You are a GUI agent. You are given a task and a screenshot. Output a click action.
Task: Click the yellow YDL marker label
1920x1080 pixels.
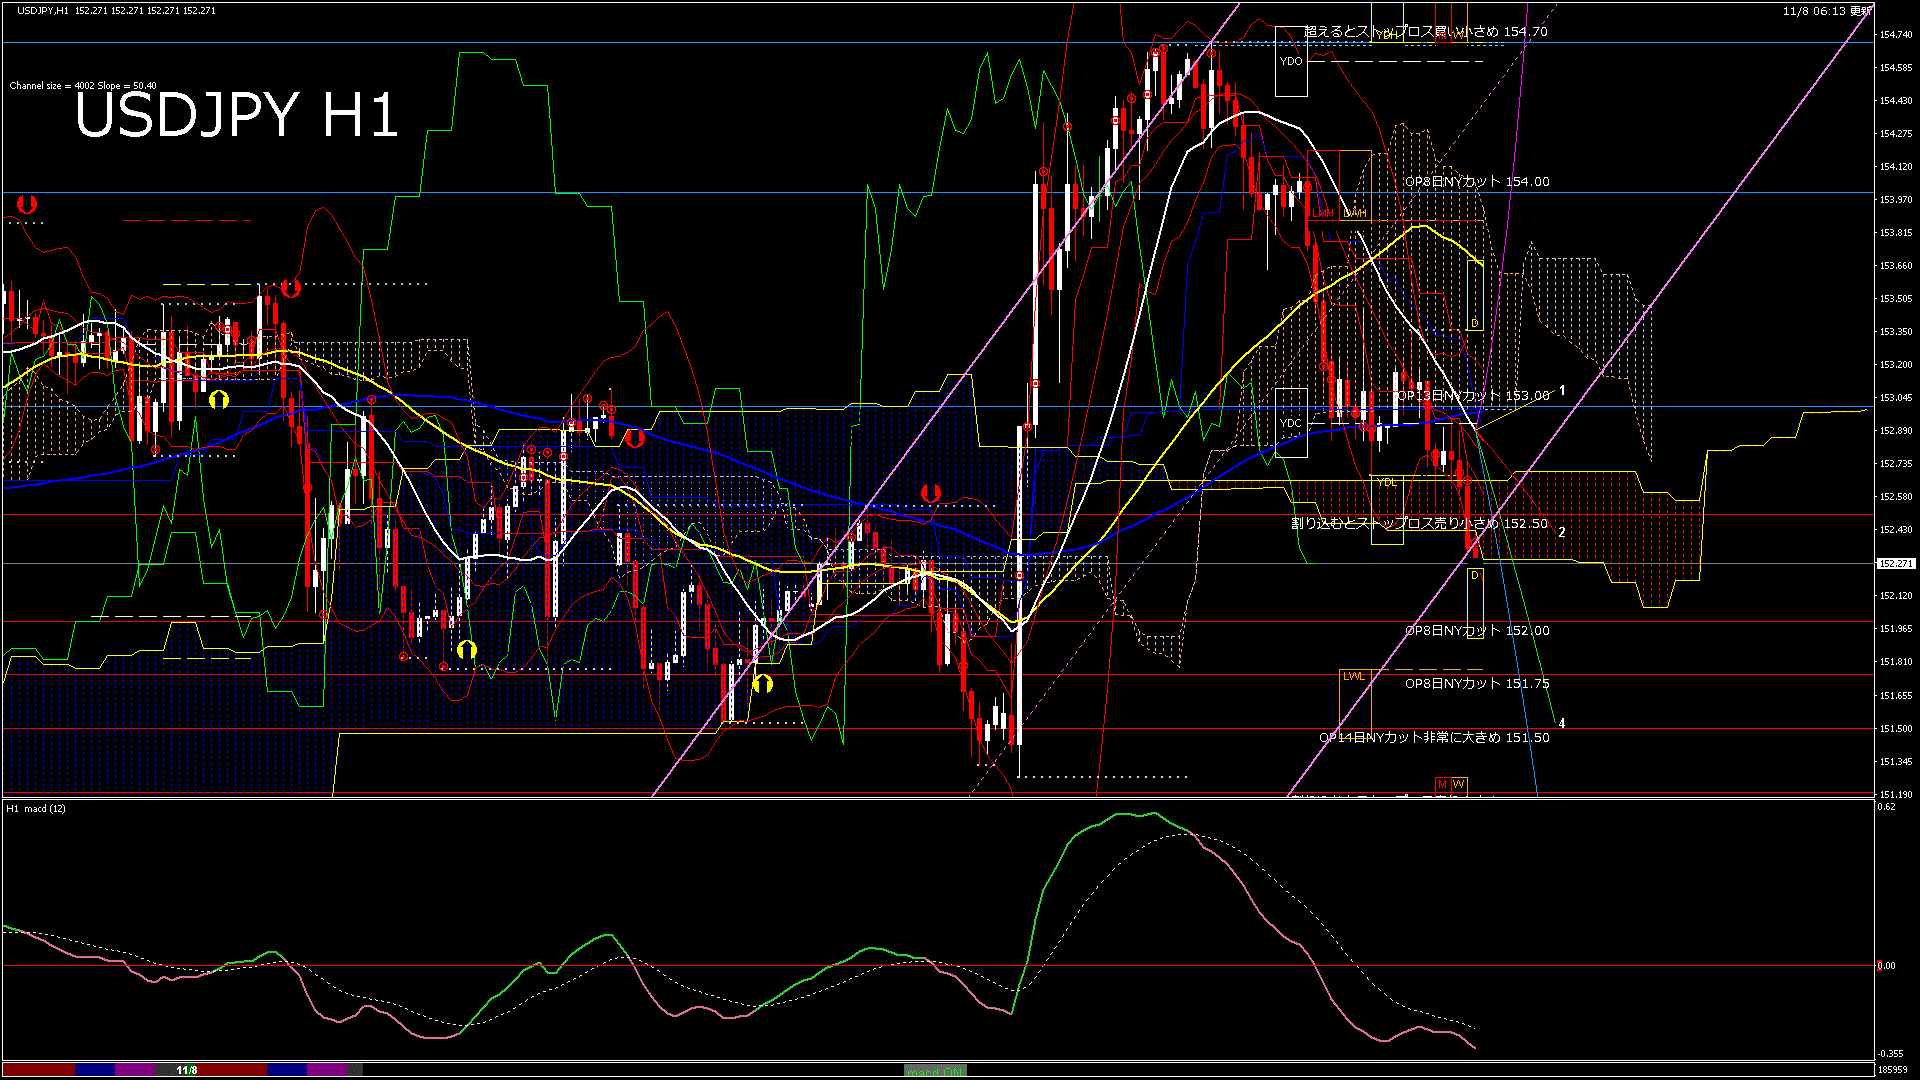pos(1386,483)
